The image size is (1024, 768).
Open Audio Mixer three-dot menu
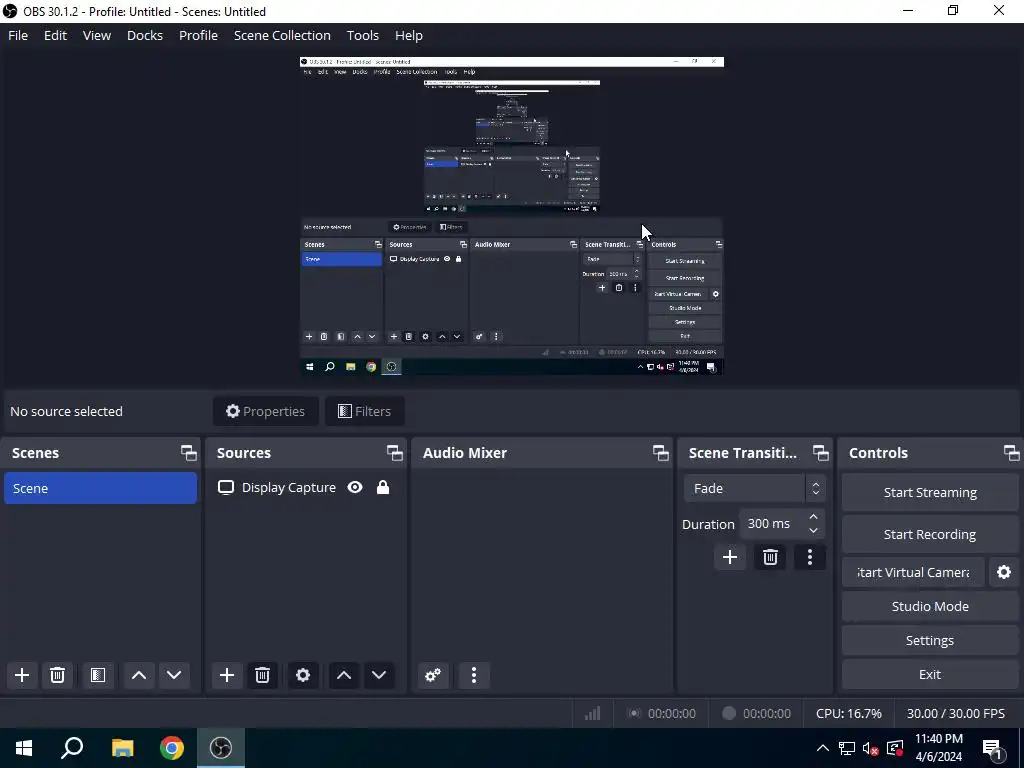pyautogui.click(x=474, y=675)
